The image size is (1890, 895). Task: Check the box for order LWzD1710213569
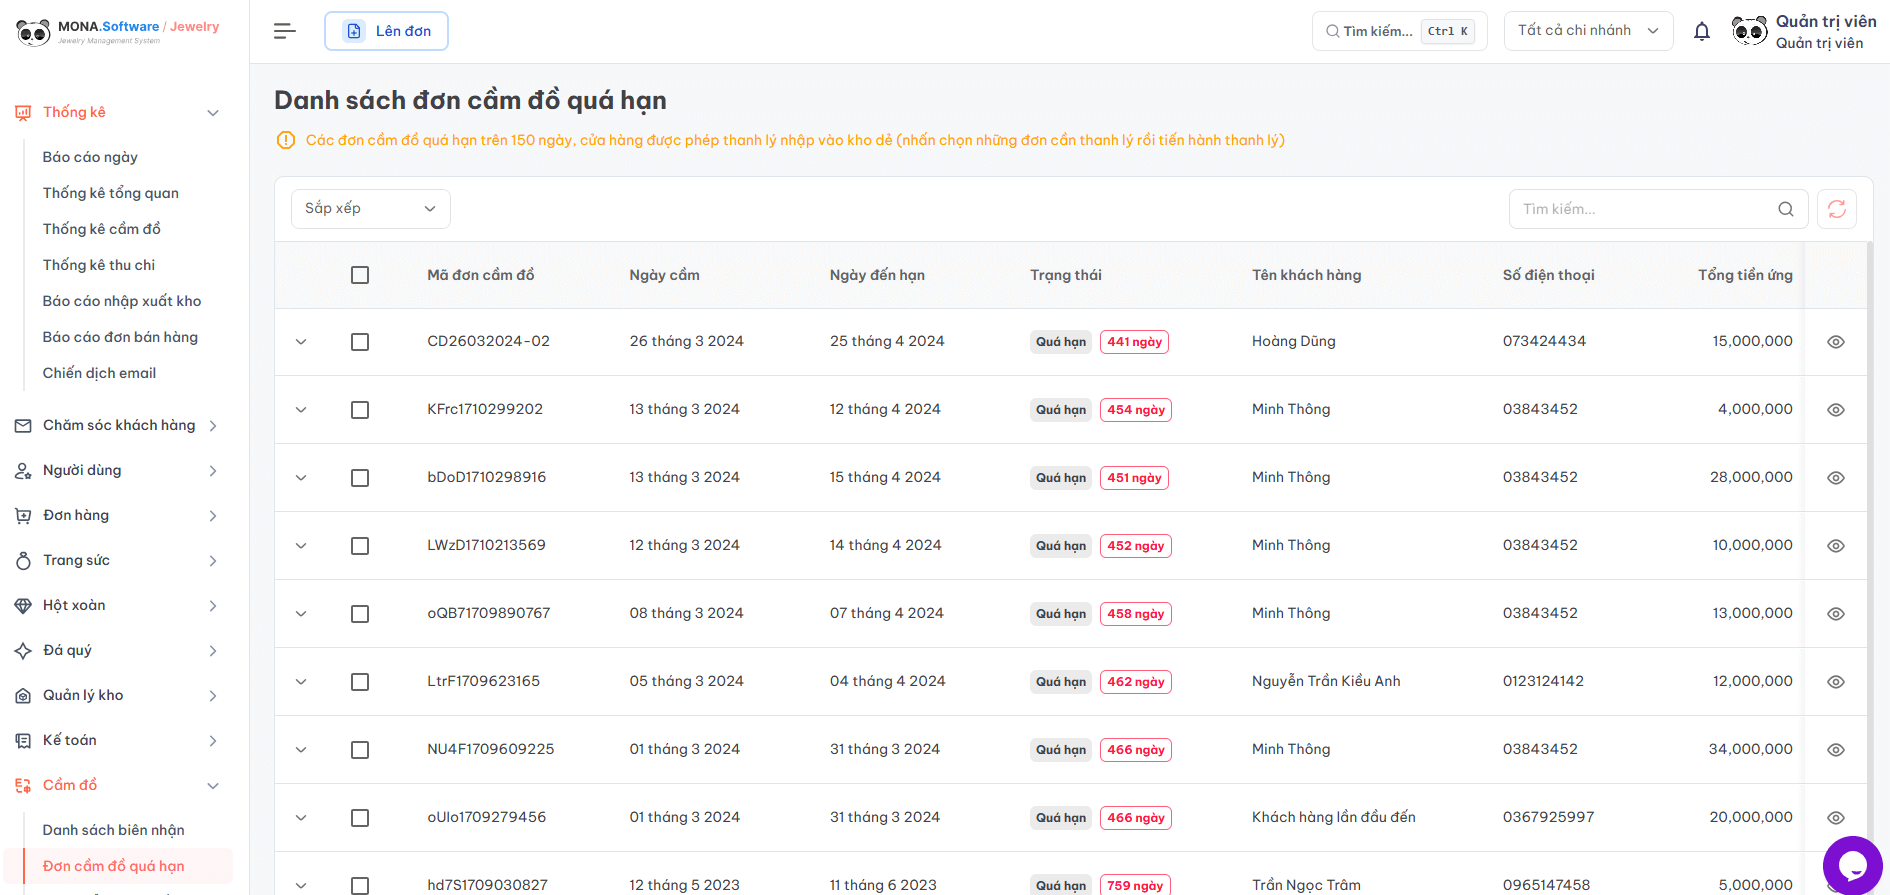(x=360, y=546)
